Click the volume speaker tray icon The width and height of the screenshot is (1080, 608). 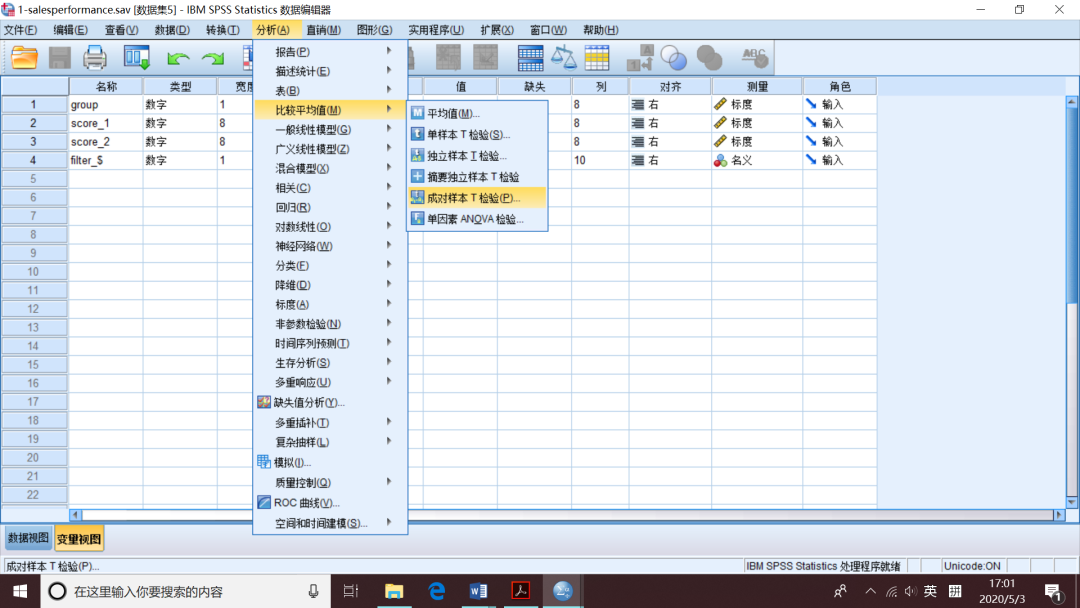911,591
